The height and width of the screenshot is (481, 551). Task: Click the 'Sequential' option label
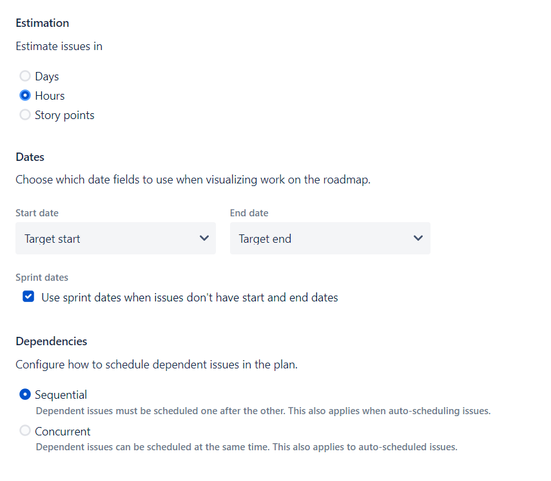pyautogui.click(x=61, y=395)
